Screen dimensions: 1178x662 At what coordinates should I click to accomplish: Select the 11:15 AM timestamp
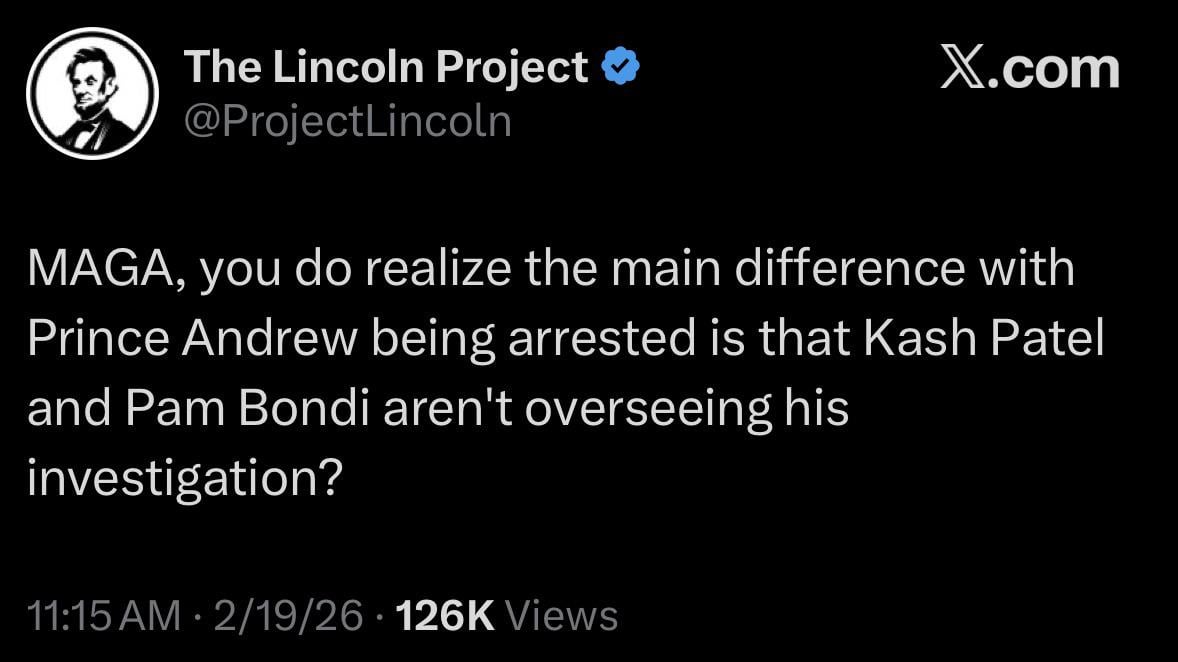coord(105,616)
